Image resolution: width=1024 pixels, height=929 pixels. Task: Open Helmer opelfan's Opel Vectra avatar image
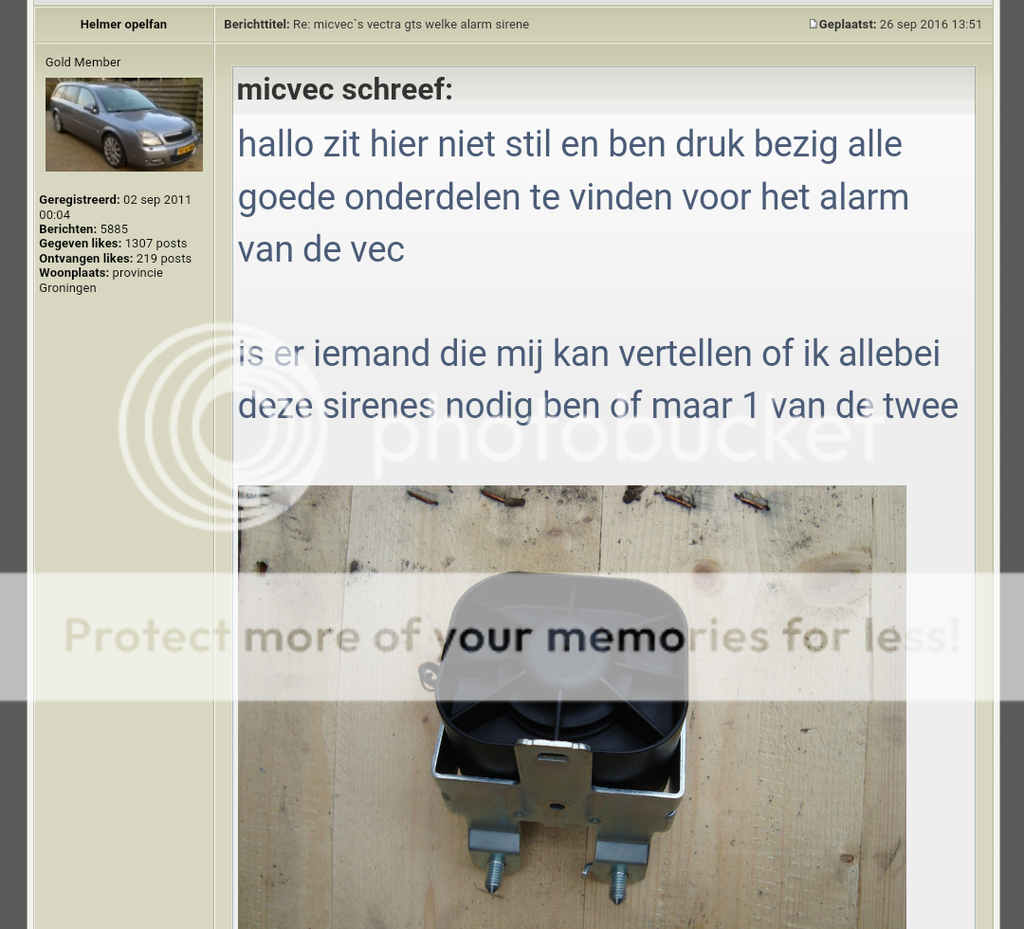(x=124, y=125)
